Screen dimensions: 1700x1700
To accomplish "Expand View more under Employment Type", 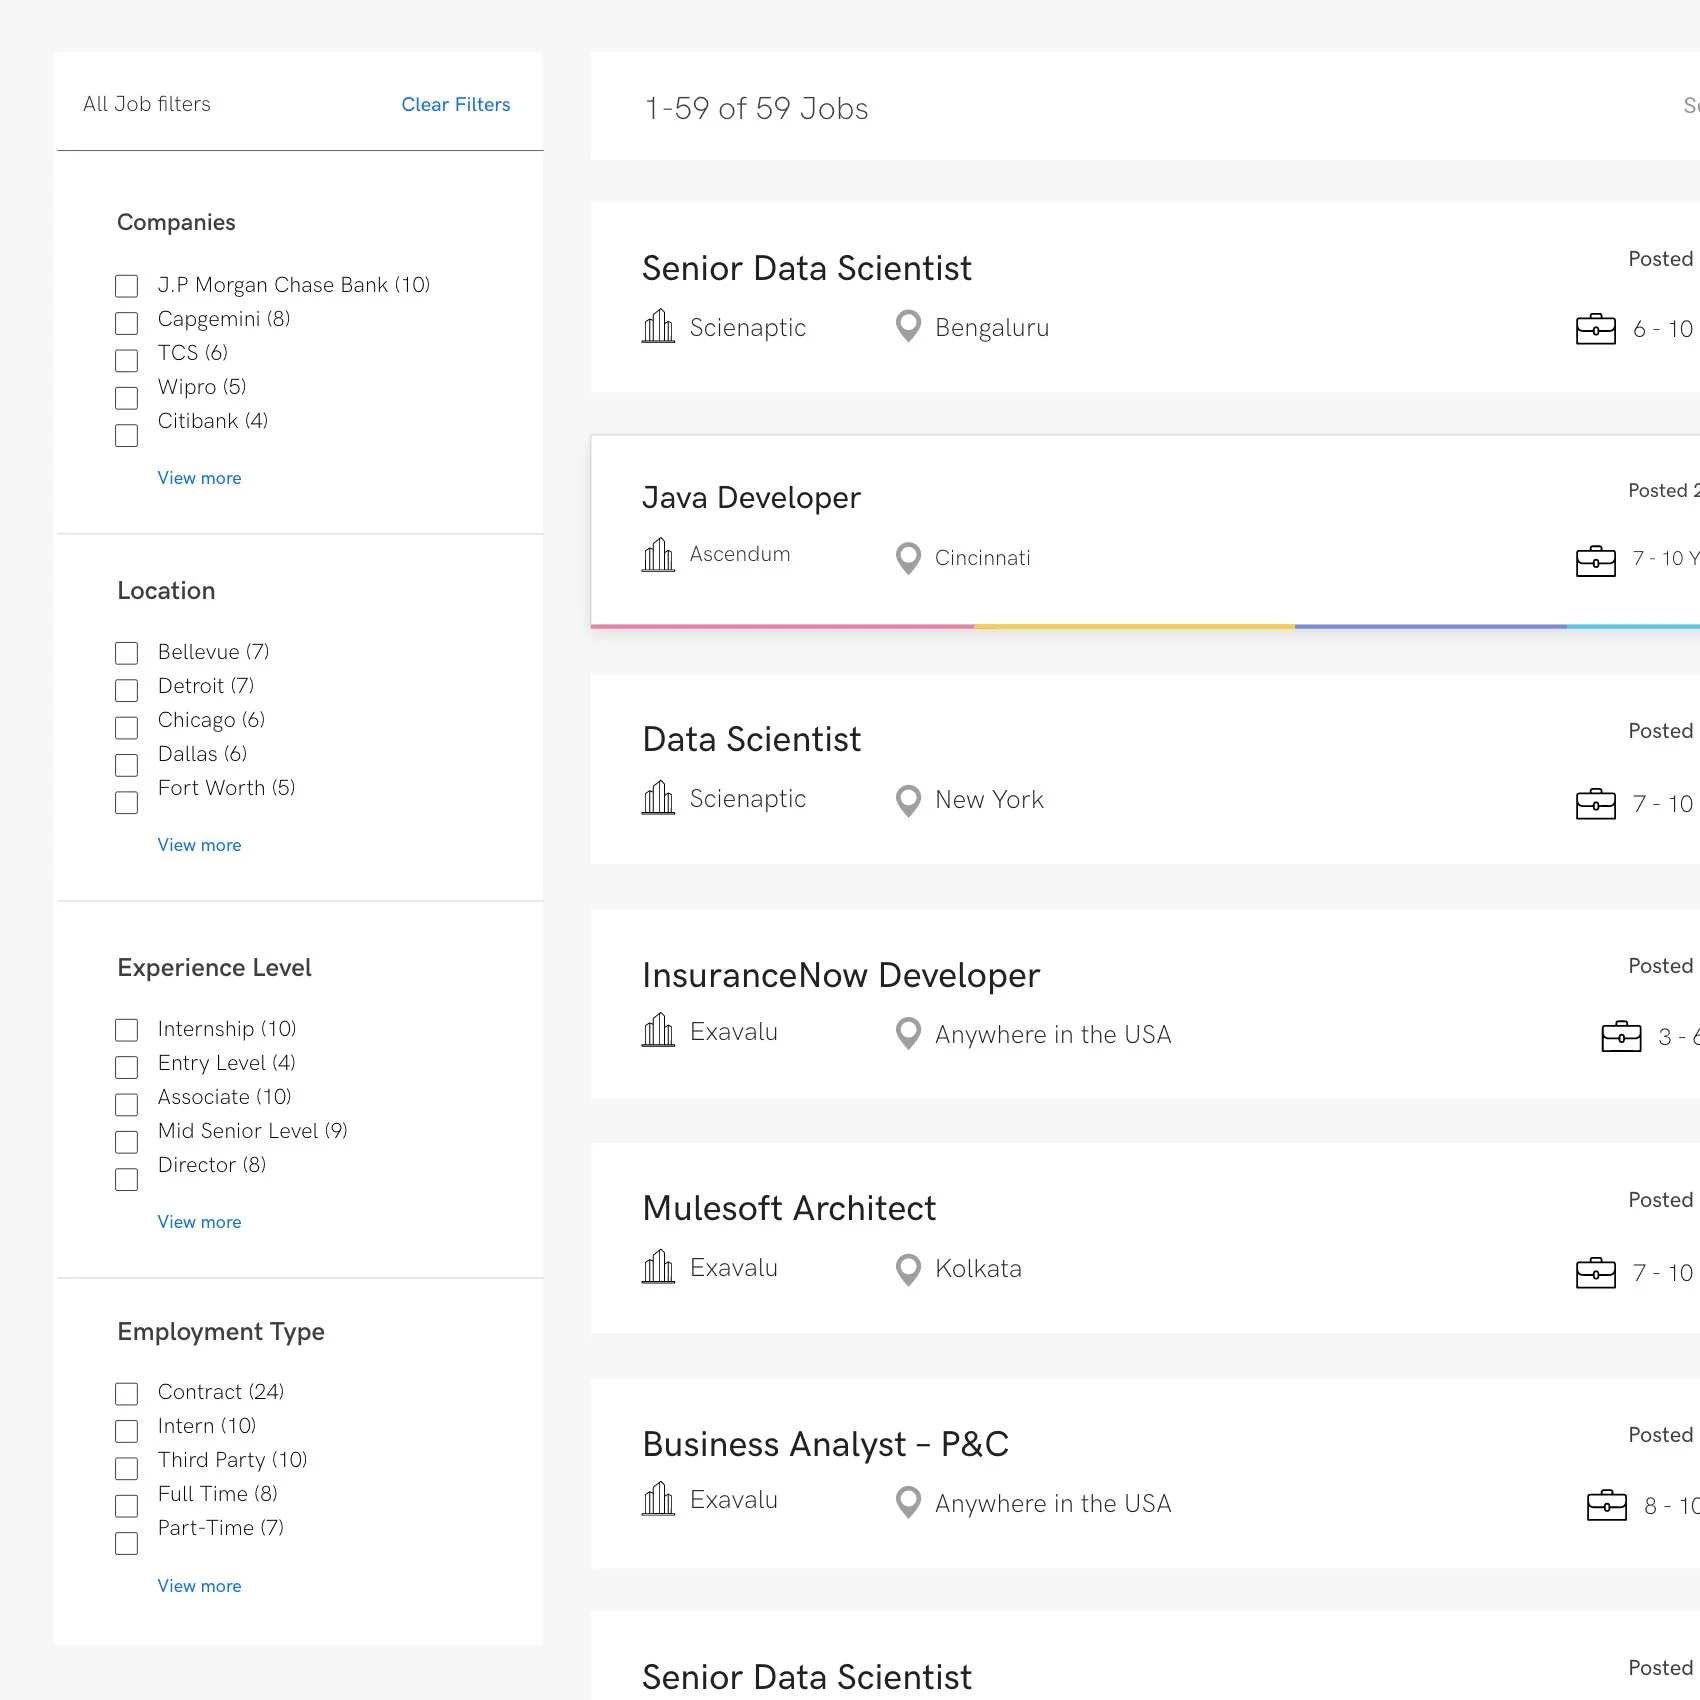I will pyautogui.click(x=199, y=1586).
